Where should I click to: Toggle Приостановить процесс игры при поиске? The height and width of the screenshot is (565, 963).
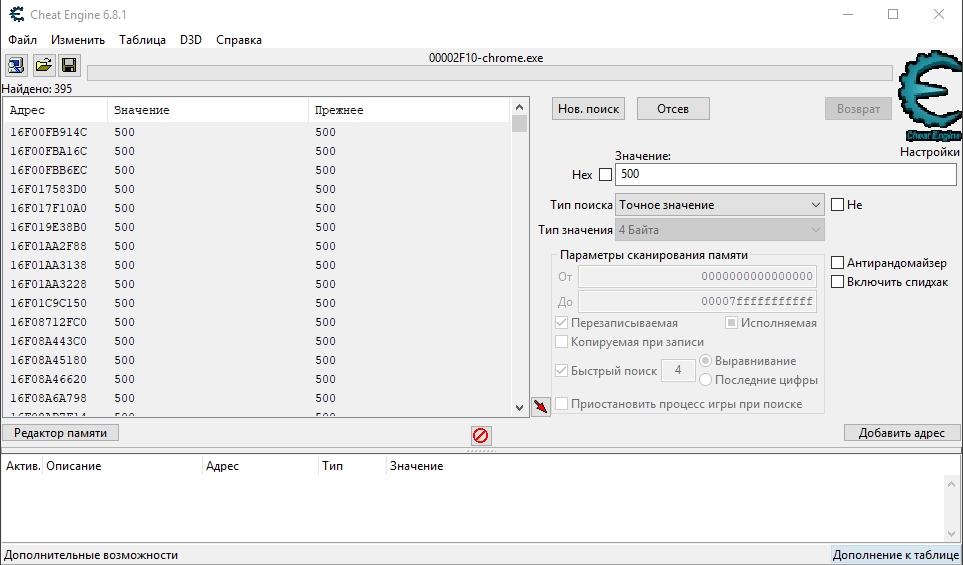(x=561, y=404)
